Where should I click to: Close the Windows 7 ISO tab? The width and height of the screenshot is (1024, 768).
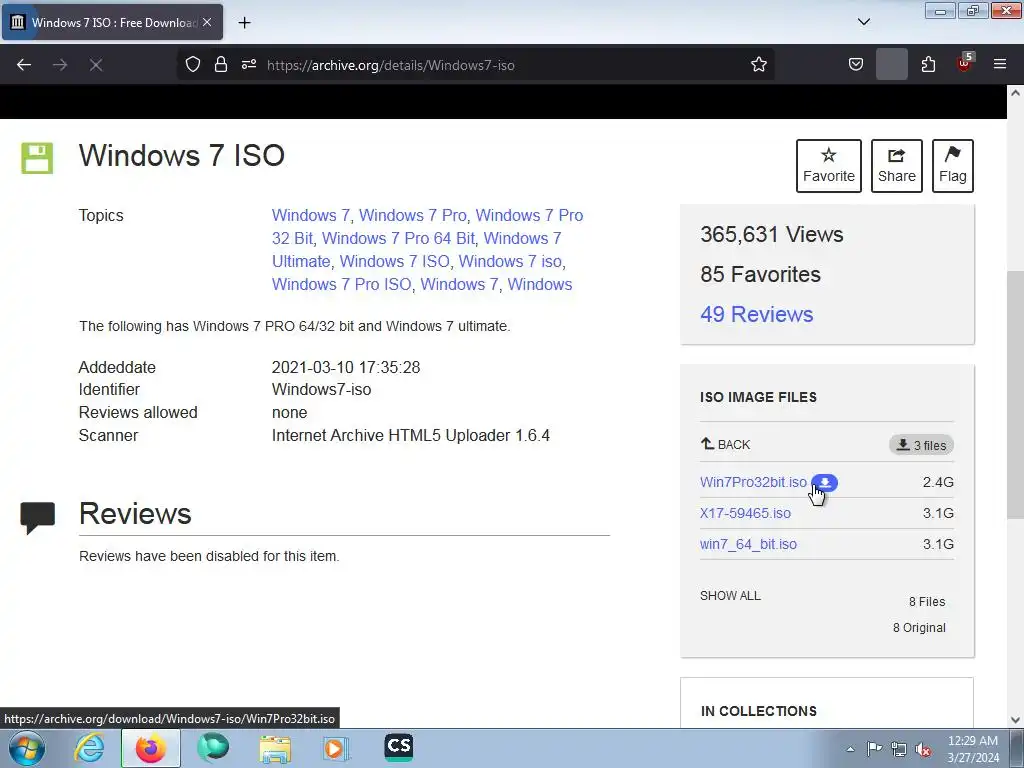[207, 22]
